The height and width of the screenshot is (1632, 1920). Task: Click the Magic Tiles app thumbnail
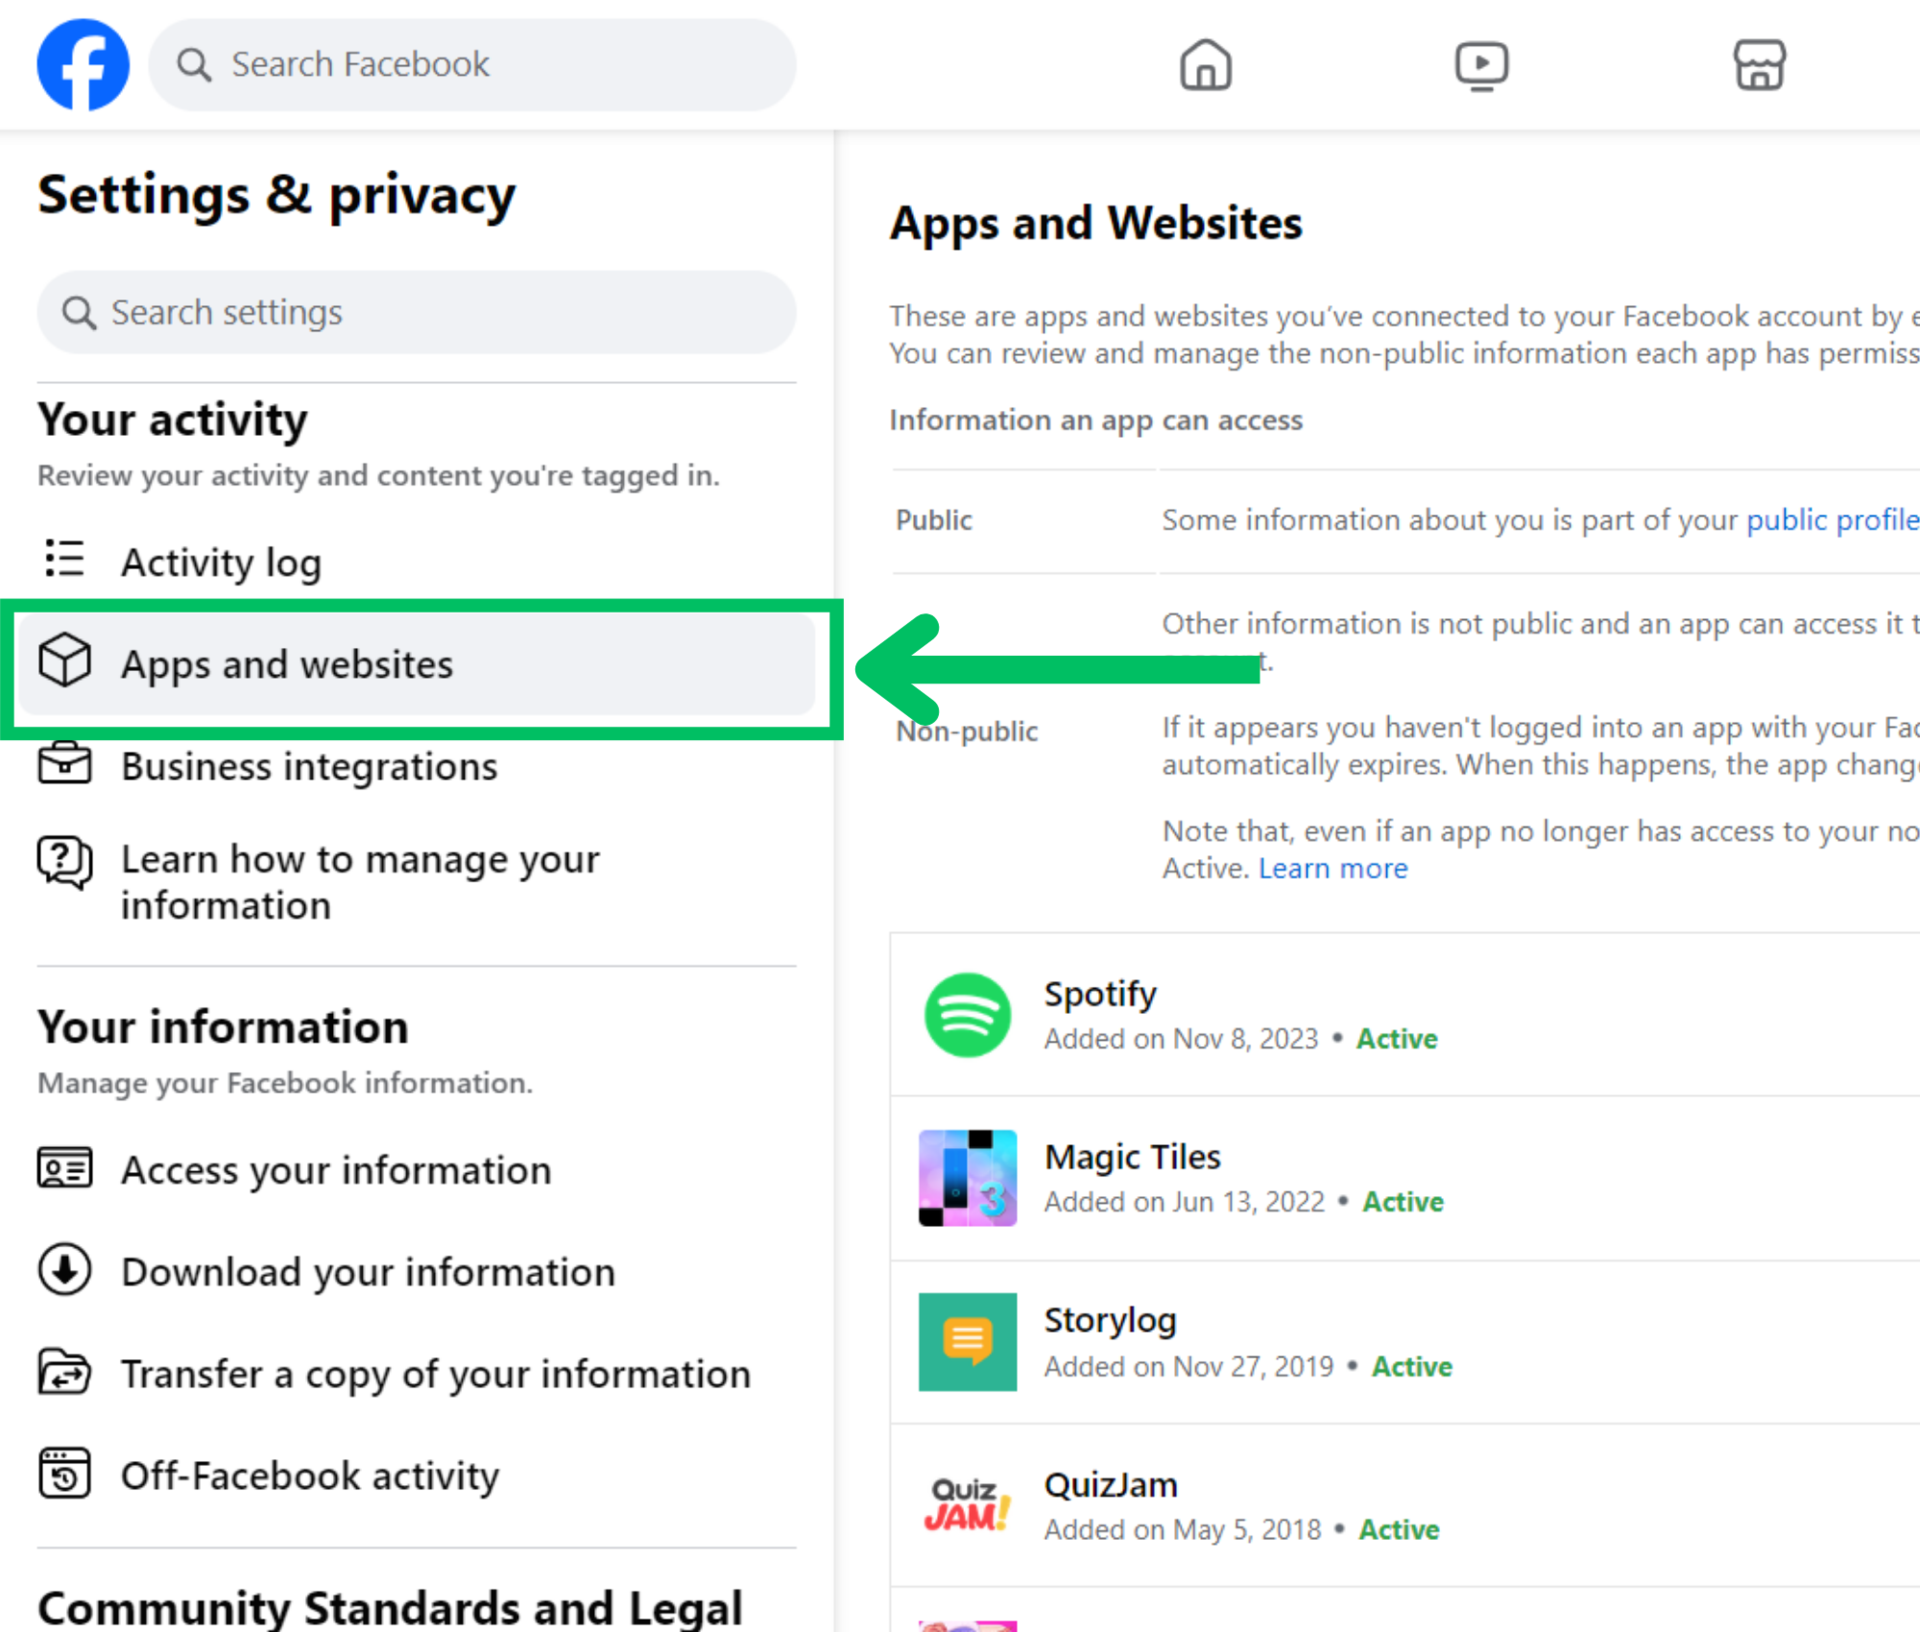967,1178
